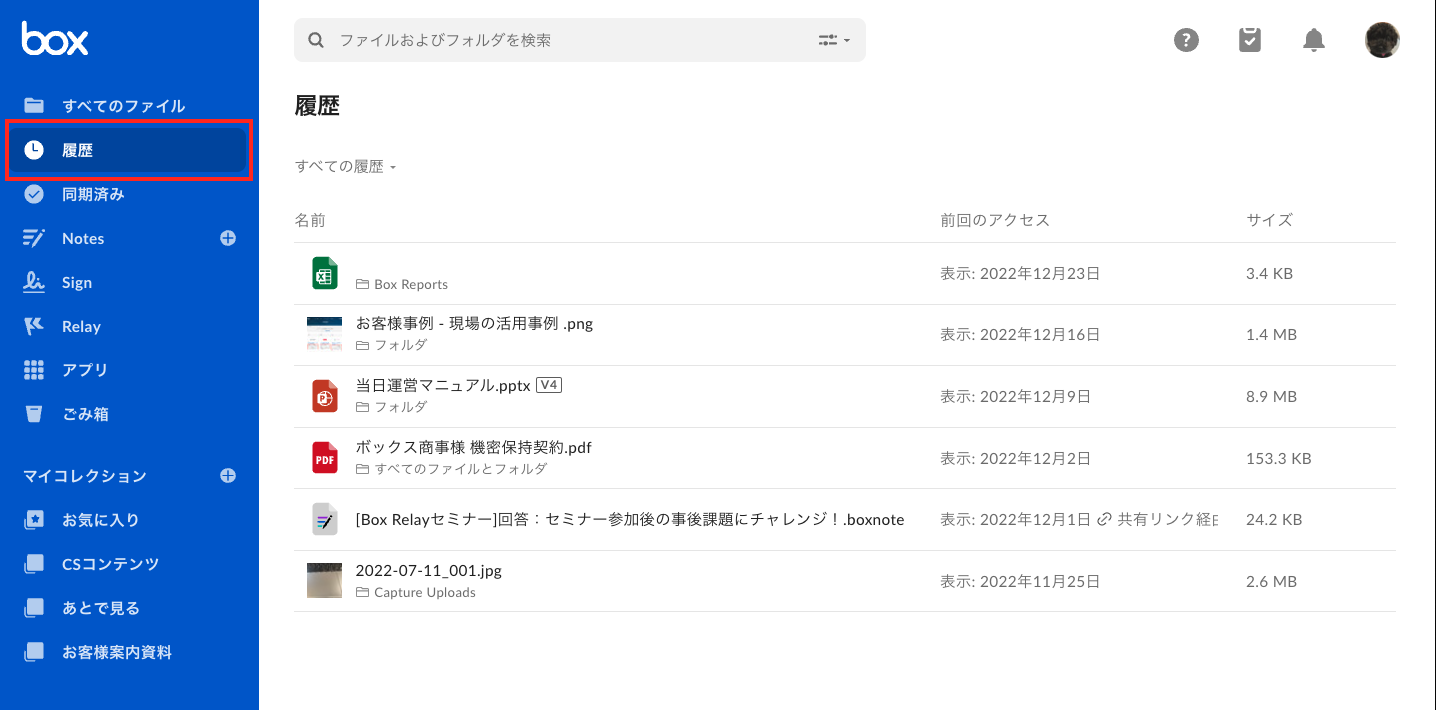
Task: Create a new Note via the plus icon
Action: pyautogui.click(x=228, y=238)
